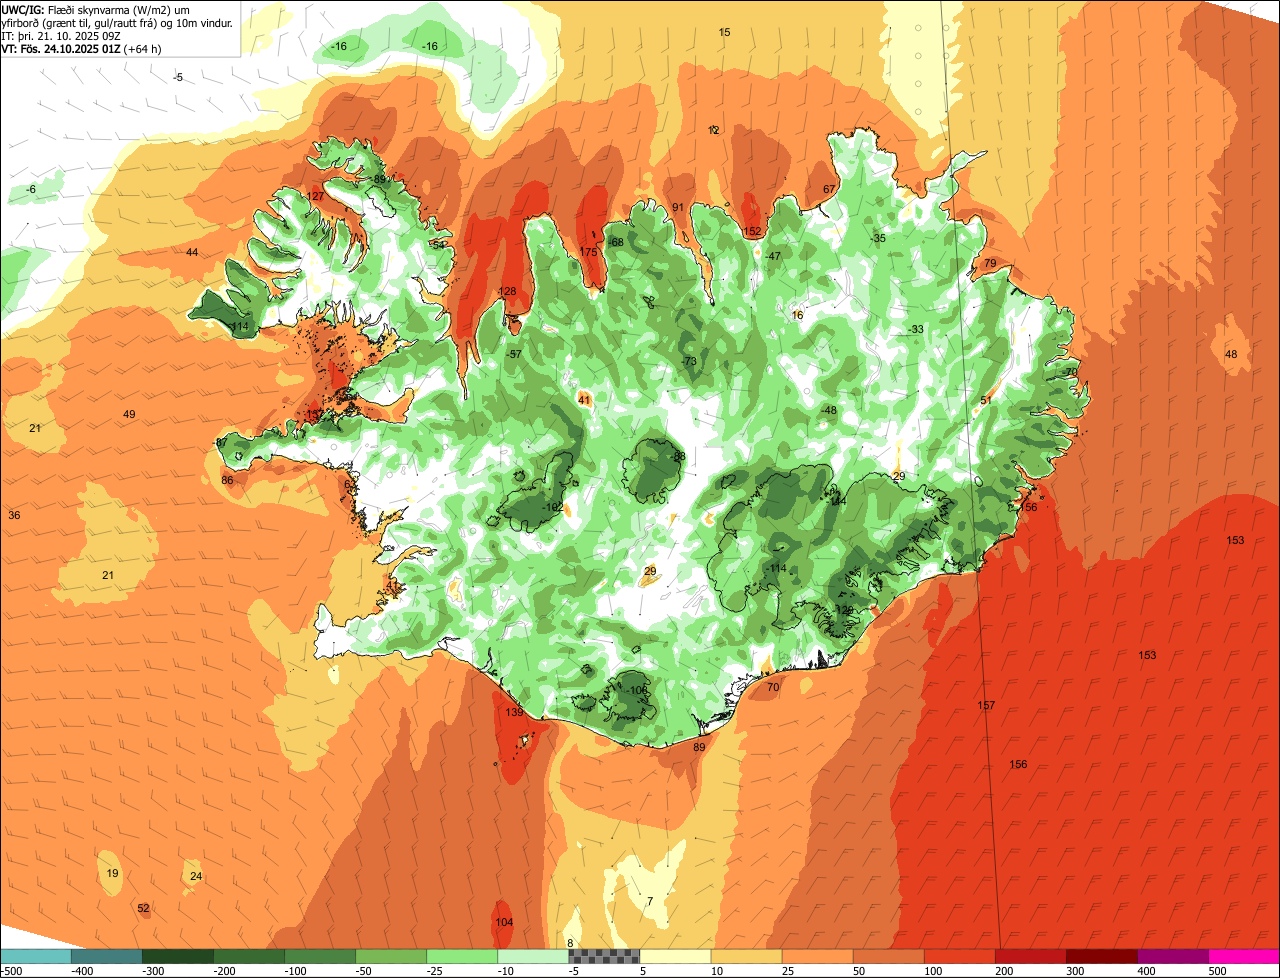The width and height of the screenshot is (1280, 978).
Task: Select the green legend swatch starting at -100
Action: [320, 956]
